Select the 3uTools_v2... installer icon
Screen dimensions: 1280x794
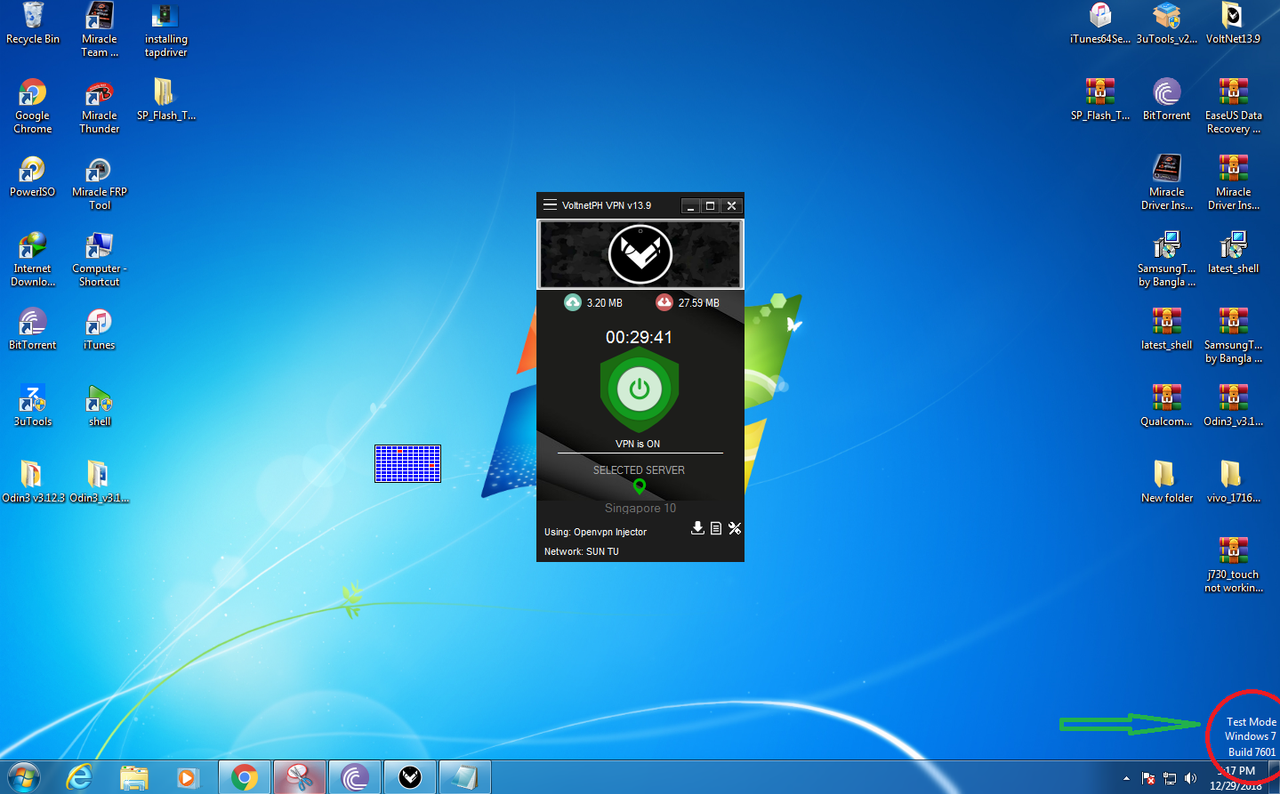[1167, 24]
